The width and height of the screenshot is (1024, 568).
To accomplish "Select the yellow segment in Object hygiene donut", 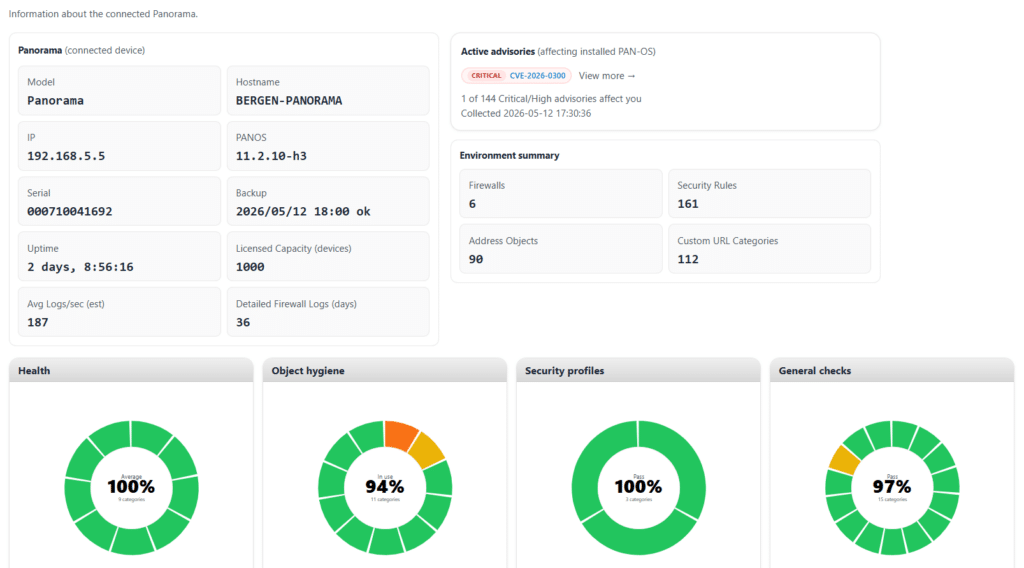I will click(x=428, y=449).
